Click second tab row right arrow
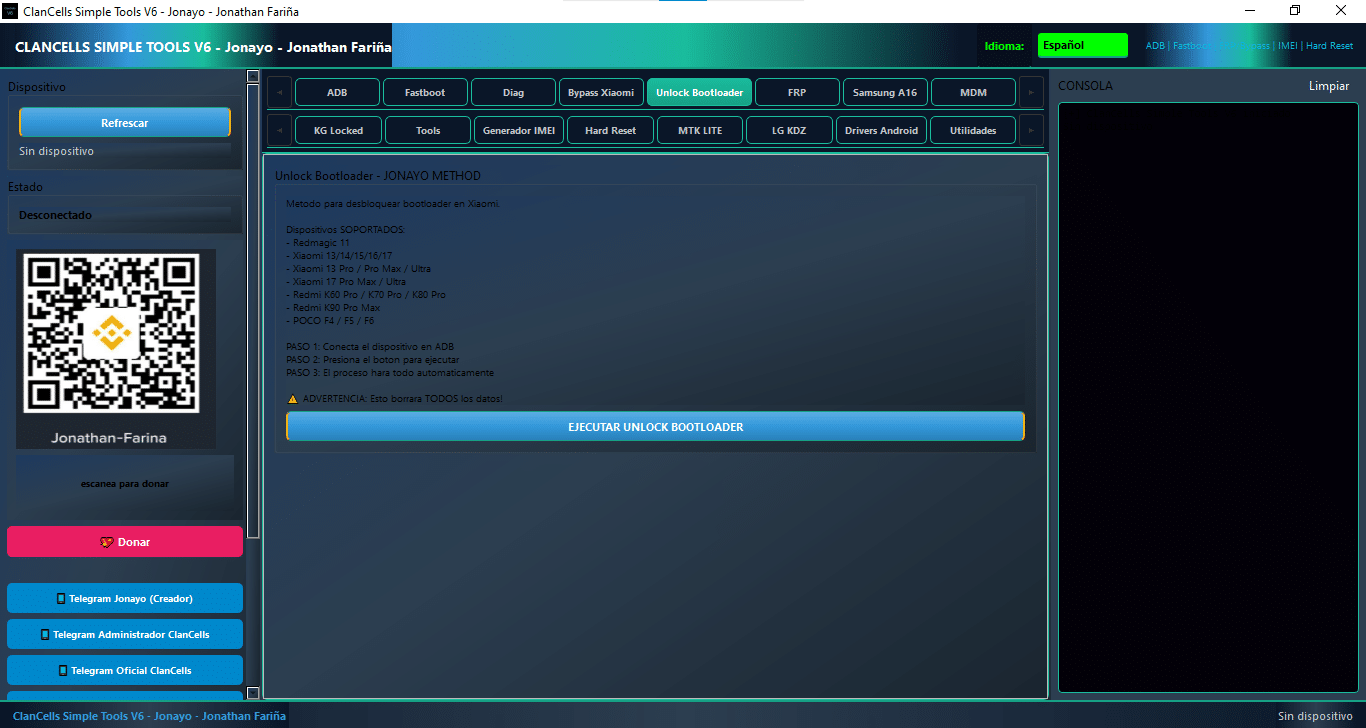 click(1031, 130)
